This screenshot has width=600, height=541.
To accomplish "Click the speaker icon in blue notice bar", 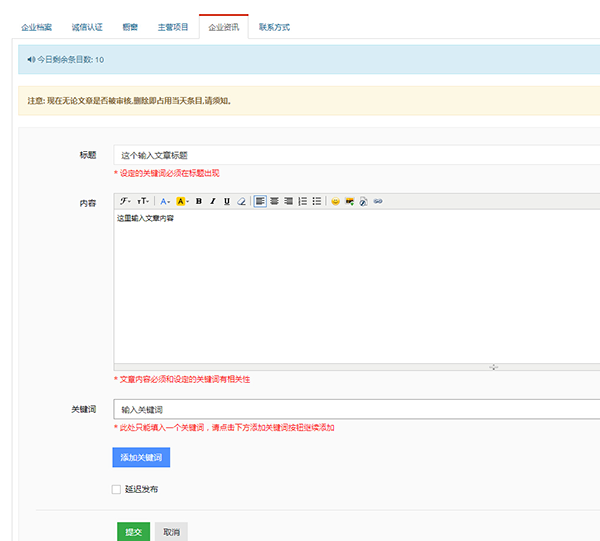I will coord(31,59).
